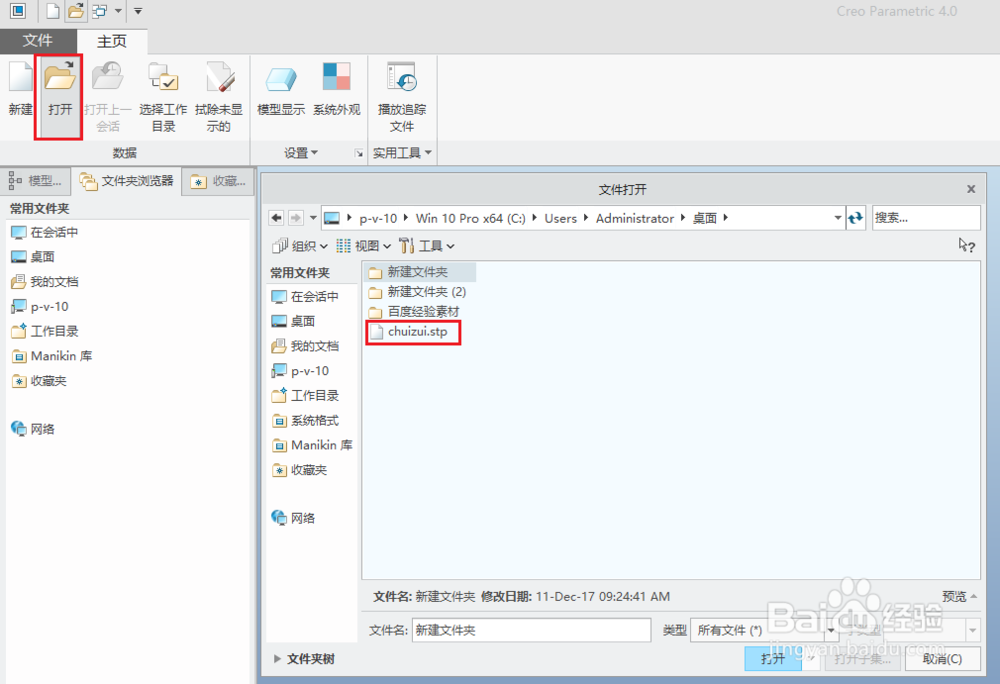Viewport: 1000px width, 684px height.
Task: Click quick-access new document icon in title bar
Action: point(53,11)
